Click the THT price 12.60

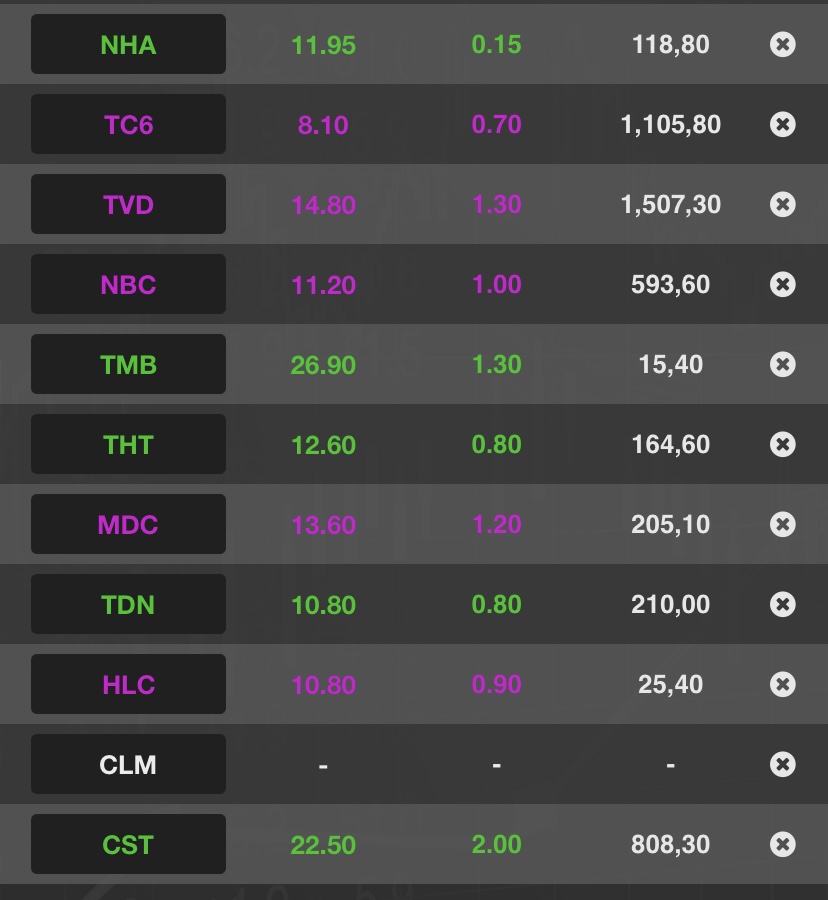tap(323, 445)
